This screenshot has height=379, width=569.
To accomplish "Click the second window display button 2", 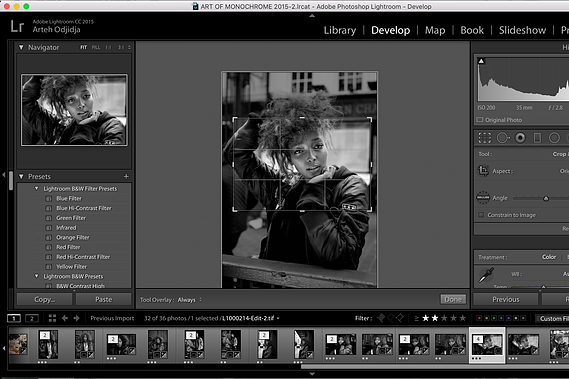I will 32,318.
